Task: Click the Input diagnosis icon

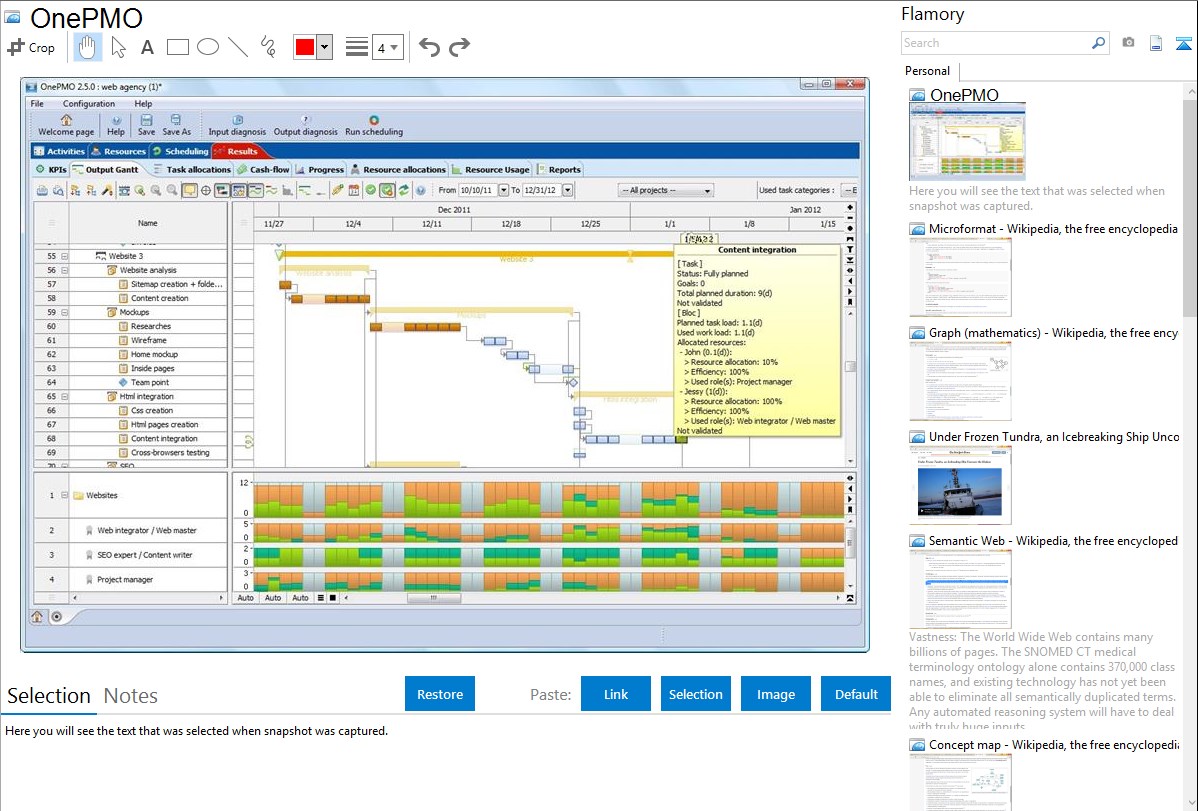Action: pyautogui.click(x=238, y=120)
